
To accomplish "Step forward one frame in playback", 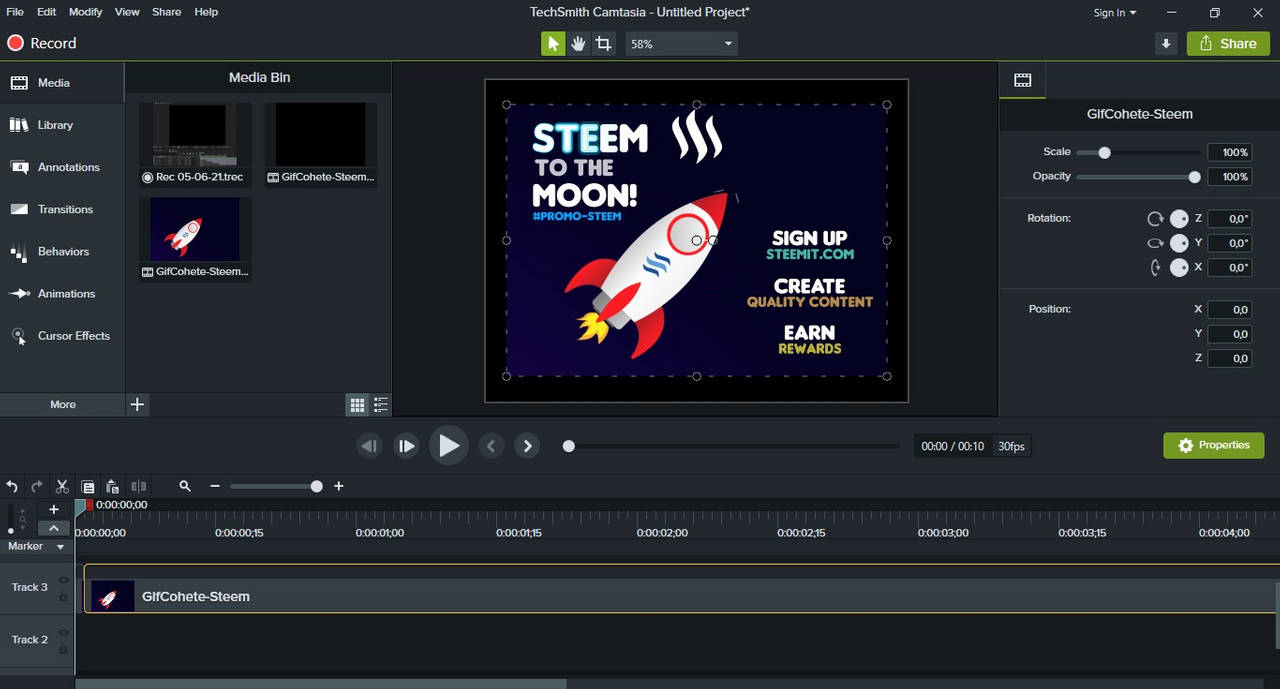I will (406, 446).
